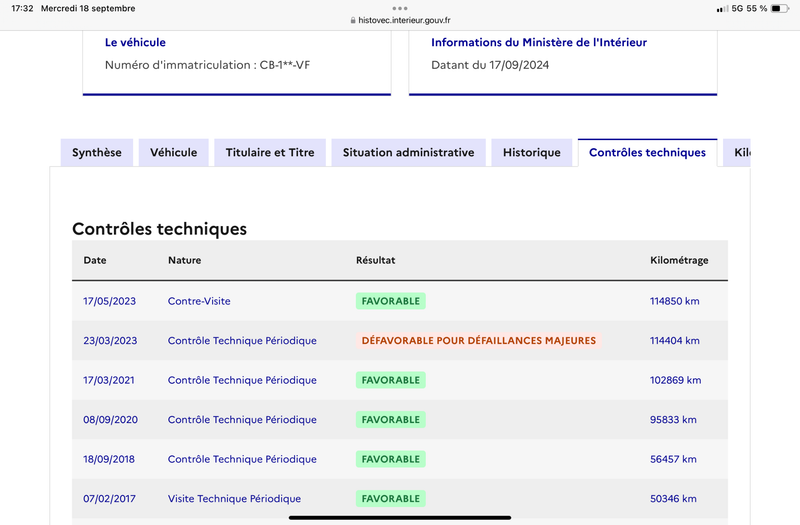800x525 pixels.
Task: Tap the lock icon in address bar
Action: [x=353, y=20]
